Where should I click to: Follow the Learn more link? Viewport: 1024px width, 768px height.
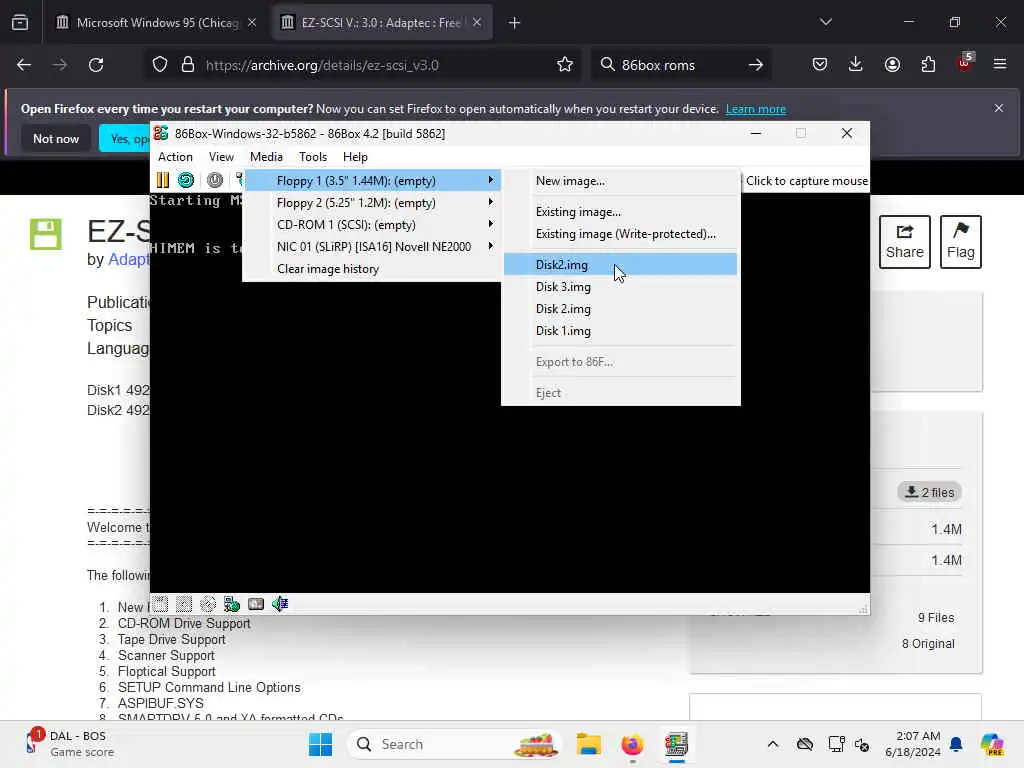point(756,109)
